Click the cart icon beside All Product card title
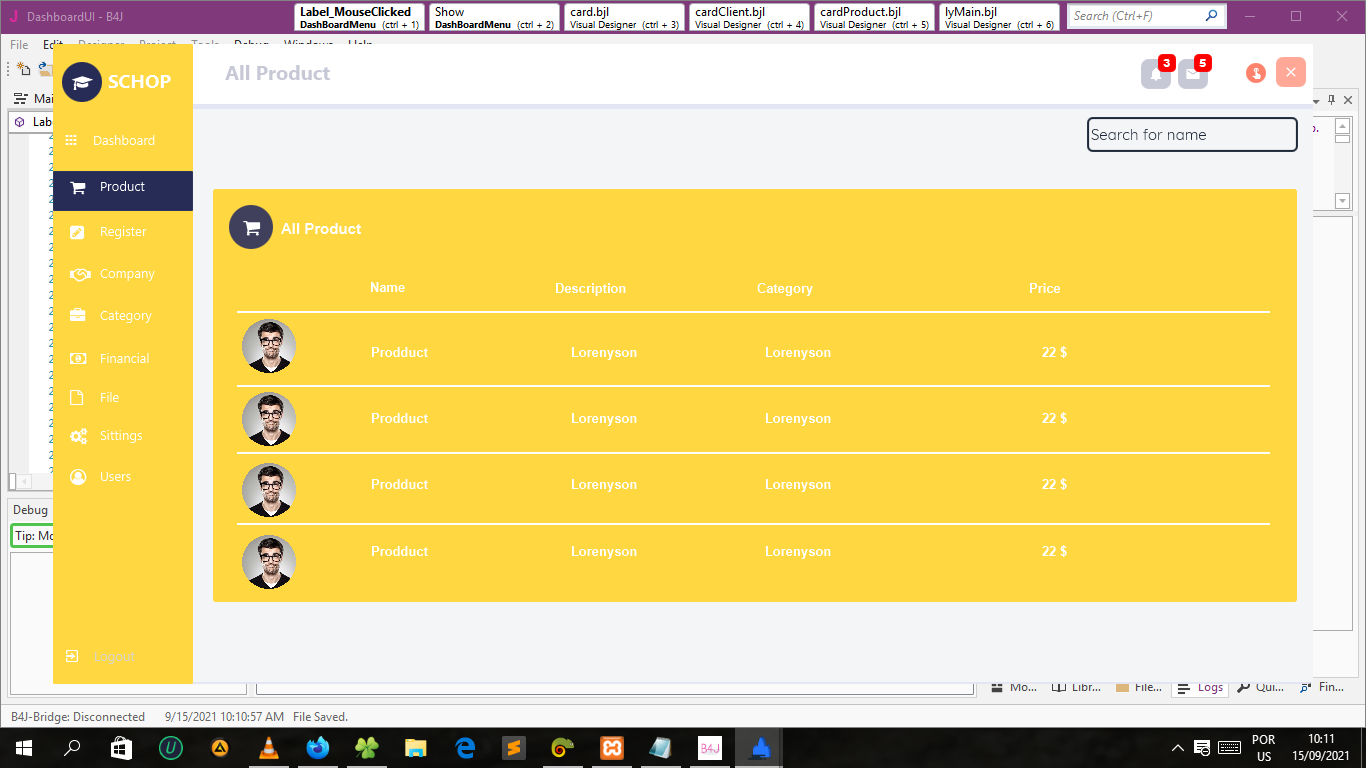This screenshot has height=768, width=1366. tap(251, 227)
